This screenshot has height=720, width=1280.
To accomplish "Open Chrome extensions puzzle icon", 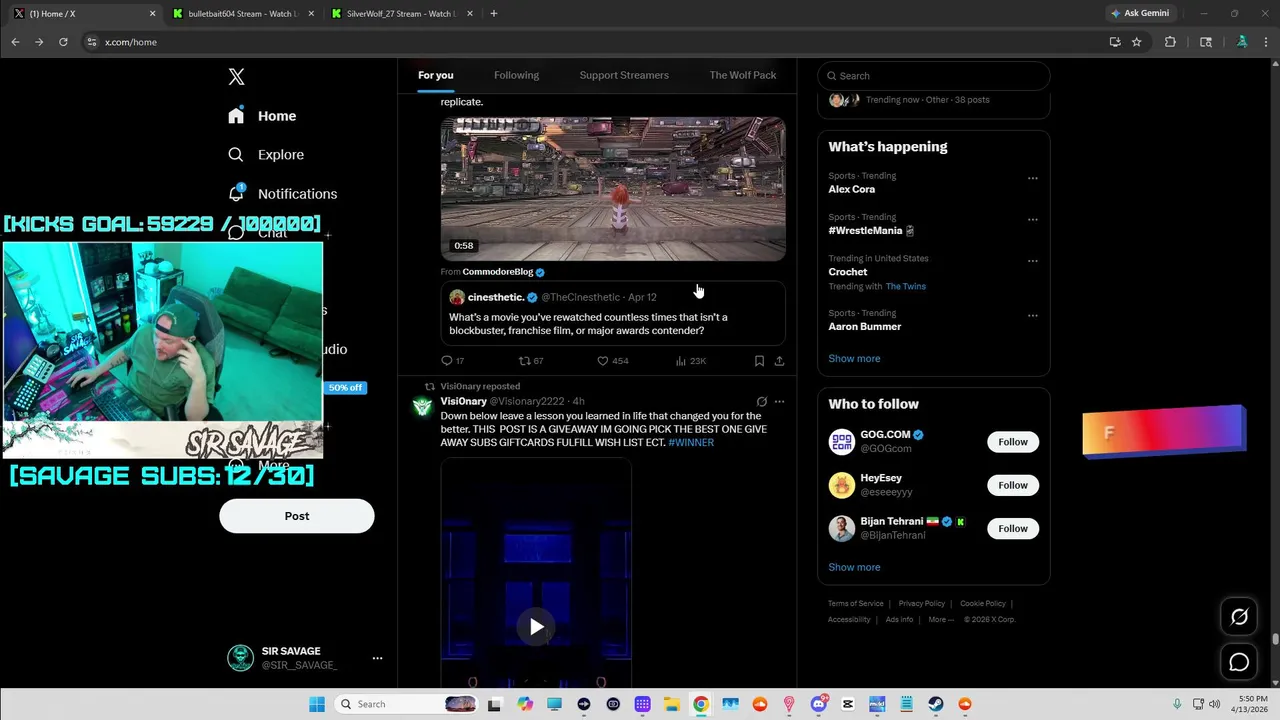I will [x=1170, y=42].
